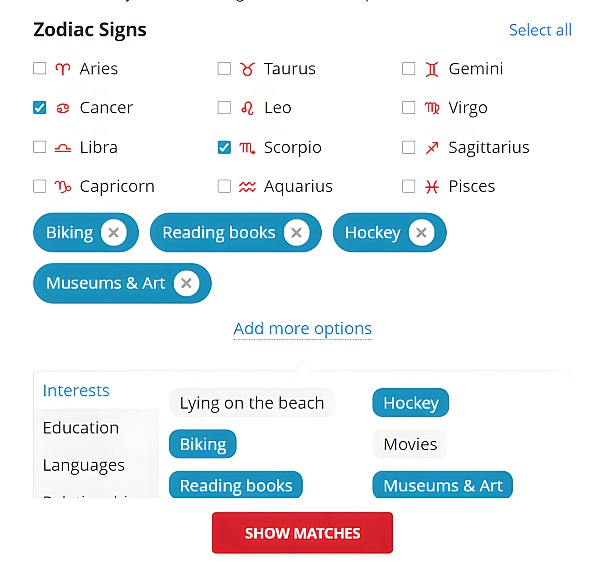600x561 pixels.
Task: Uncheck the Scorpio checkbox
Action: 224,148
